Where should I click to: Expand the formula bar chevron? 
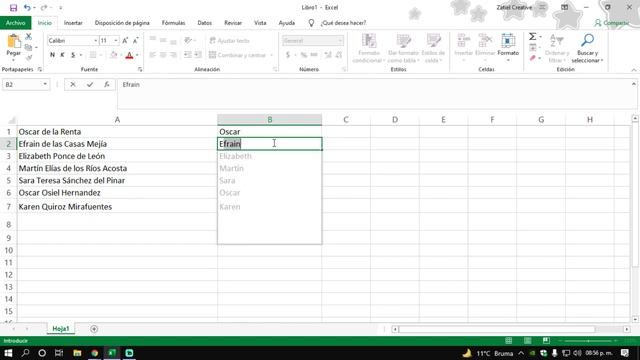coord(633,84)
